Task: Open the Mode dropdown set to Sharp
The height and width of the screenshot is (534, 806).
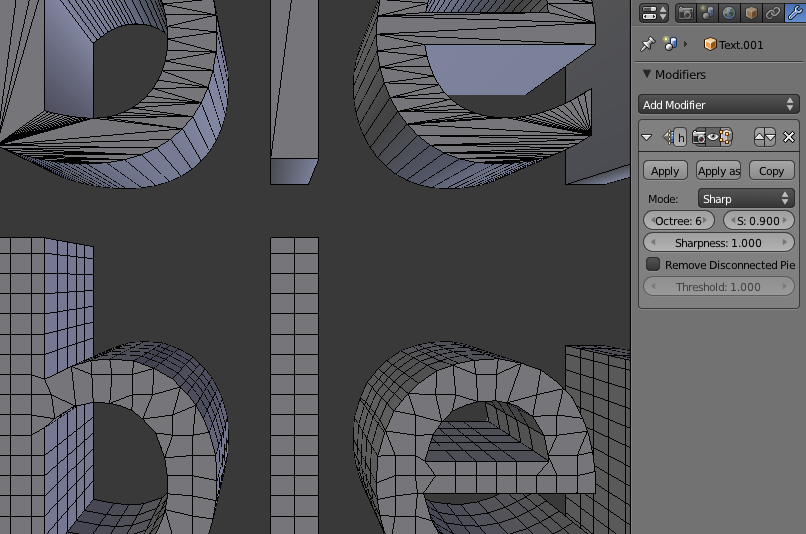Action: click(746, 198)
